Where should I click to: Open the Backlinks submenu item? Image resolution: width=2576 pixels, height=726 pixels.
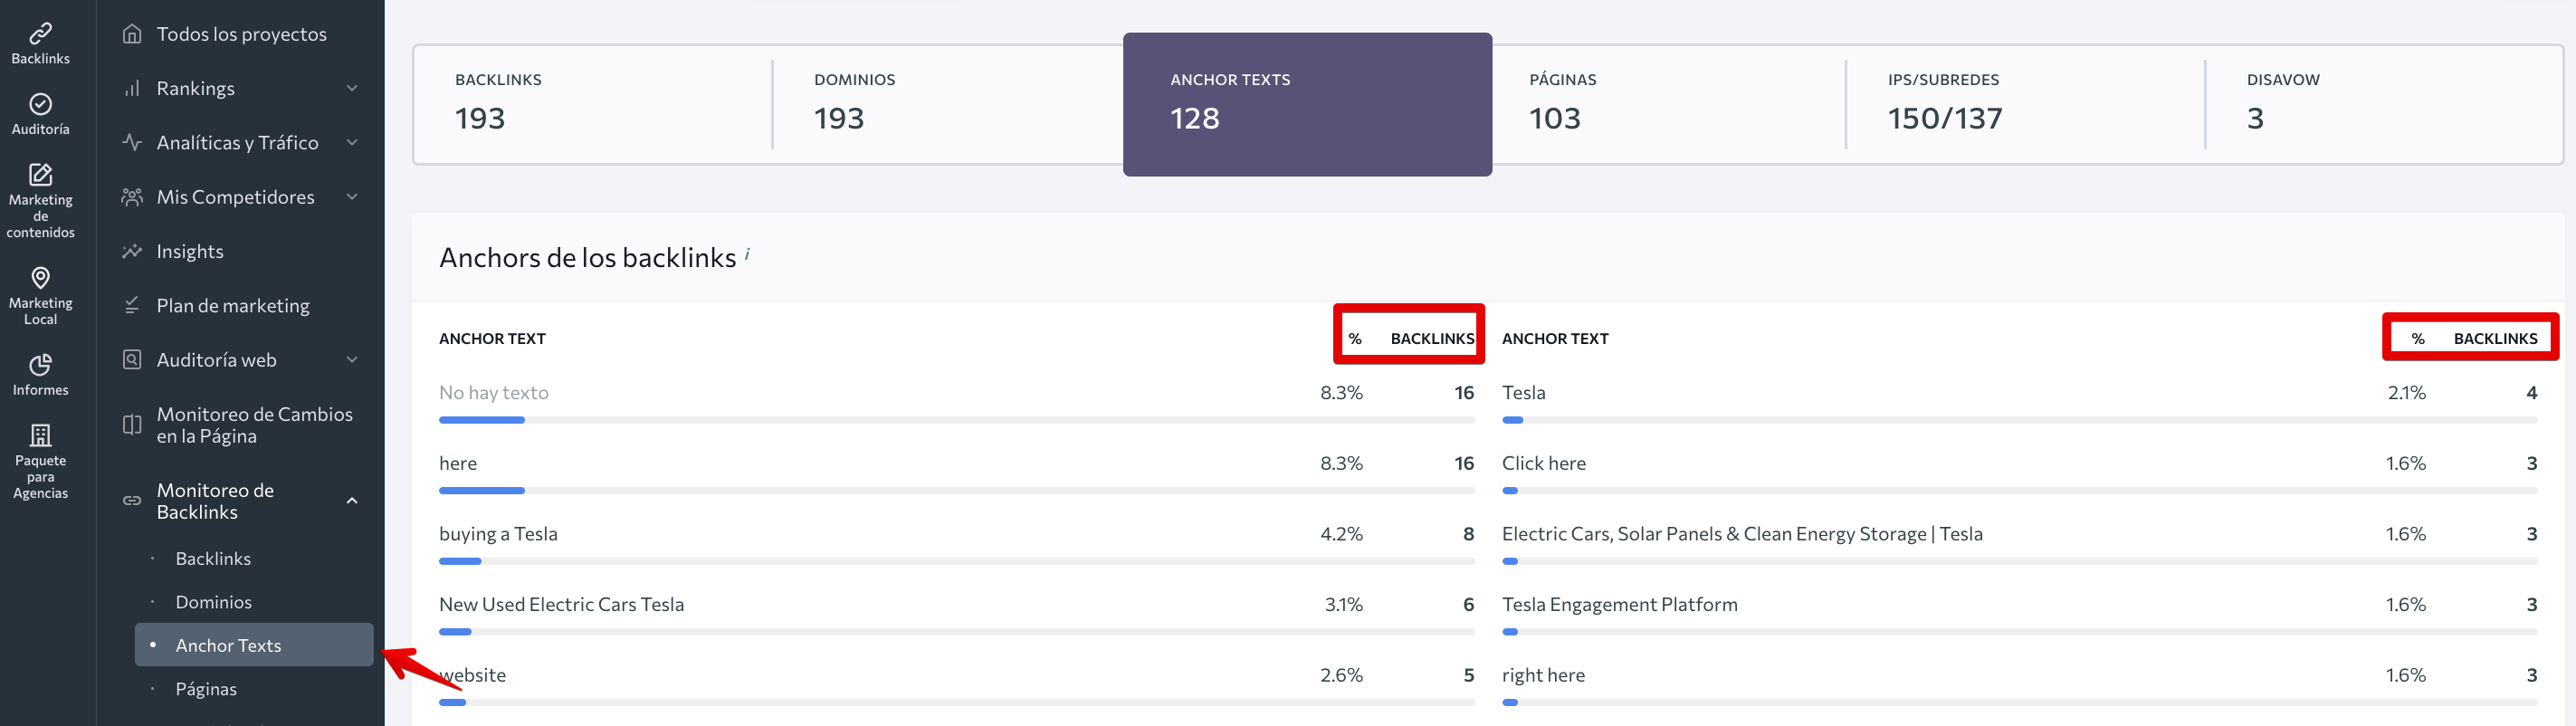pos(213,558)
